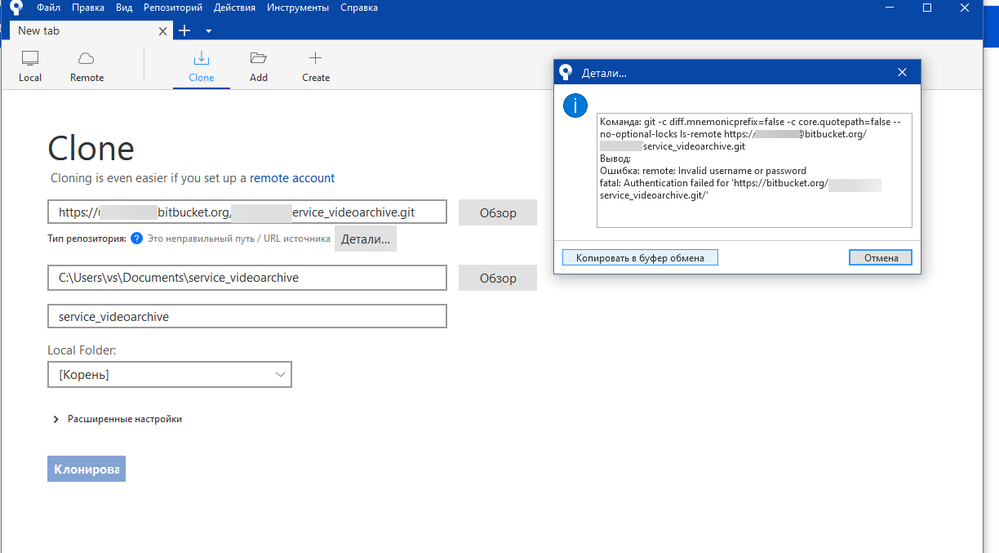
Task: Click the service_videoarchive name field
Action: [x=247, y=317]
